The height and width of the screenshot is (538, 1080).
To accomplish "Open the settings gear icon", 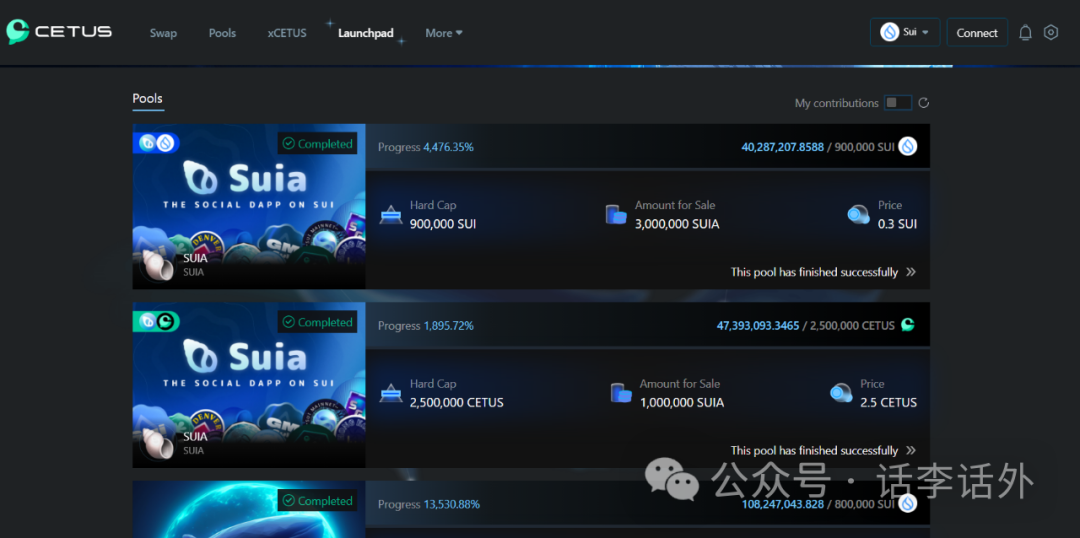I will 1050,32.
